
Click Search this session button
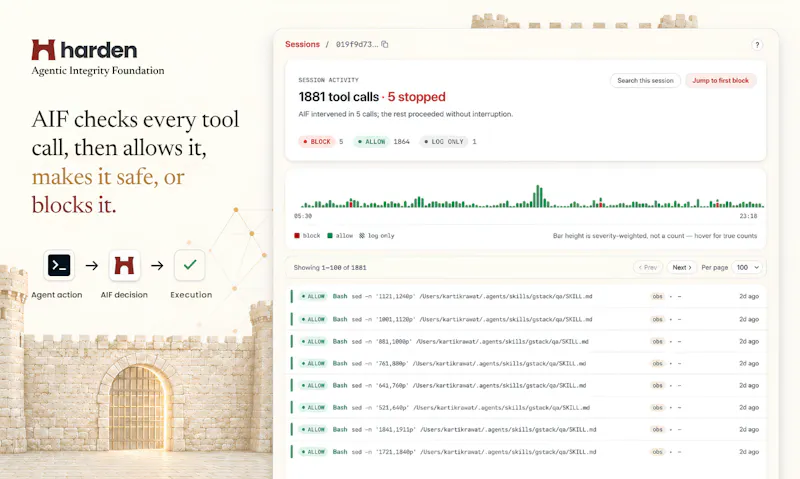point(645,81)
